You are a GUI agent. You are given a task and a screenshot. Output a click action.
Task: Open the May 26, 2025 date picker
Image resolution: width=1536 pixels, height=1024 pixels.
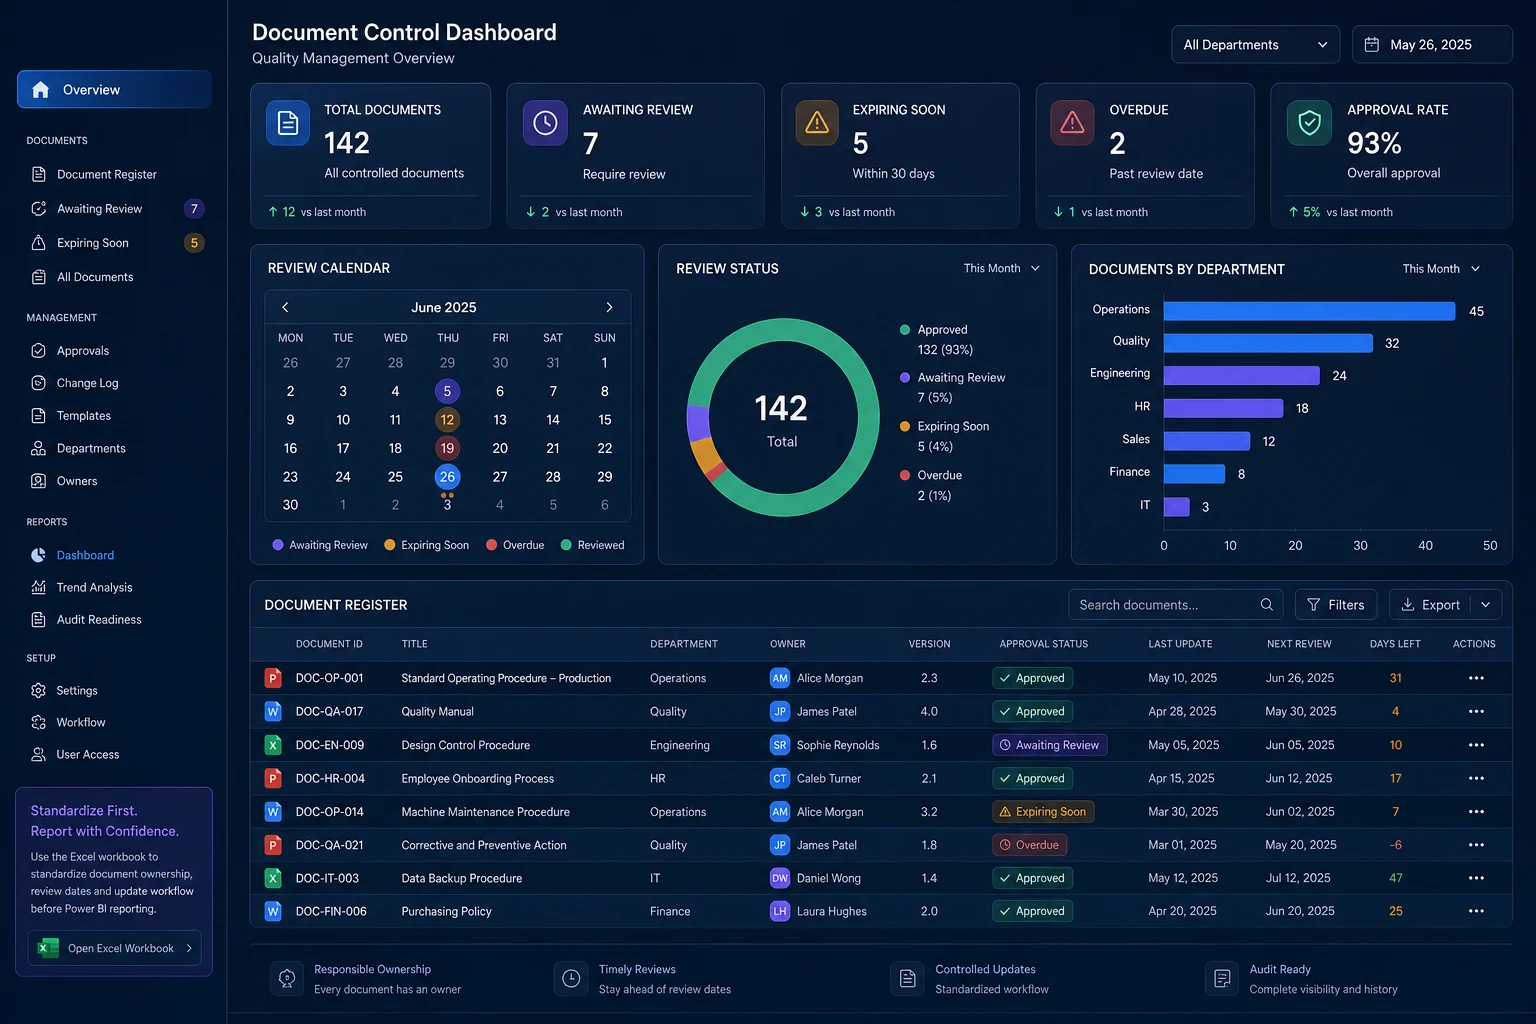1432,45
